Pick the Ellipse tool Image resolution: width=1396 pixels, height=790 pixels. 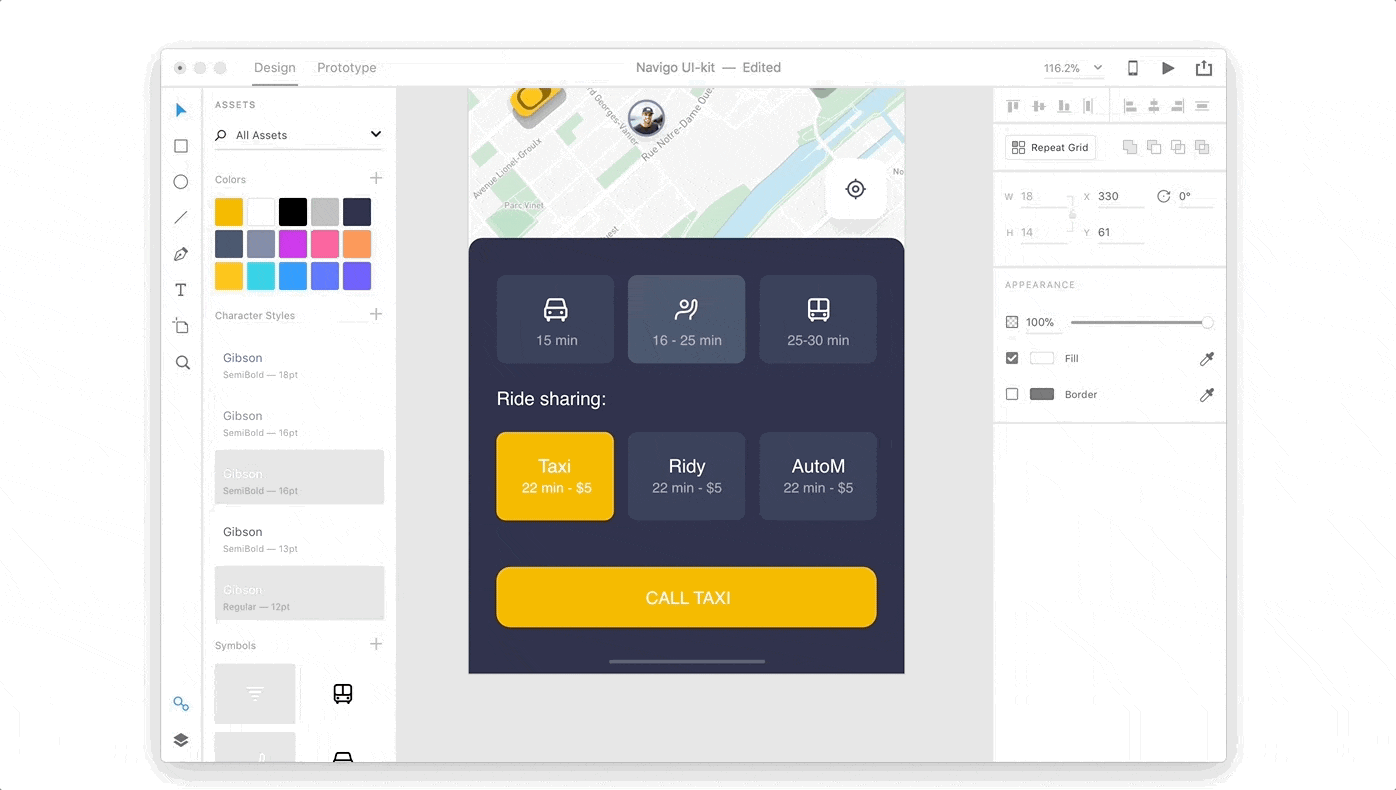coord(181,182)
